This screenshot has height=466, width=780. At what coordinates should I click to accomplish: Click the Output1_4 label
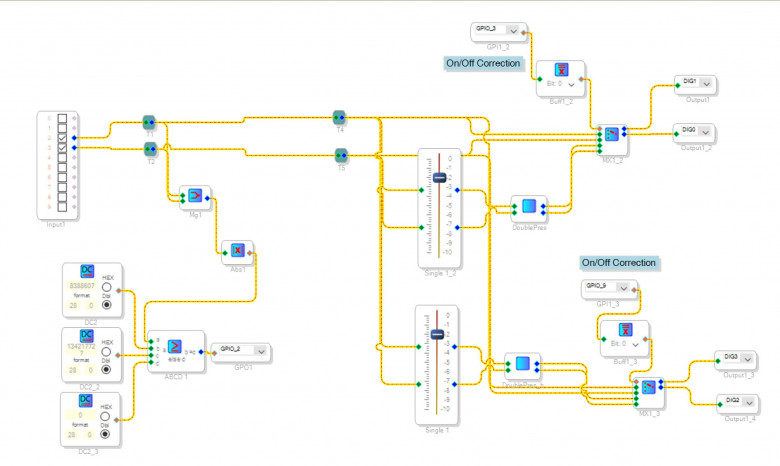point(739,419)
